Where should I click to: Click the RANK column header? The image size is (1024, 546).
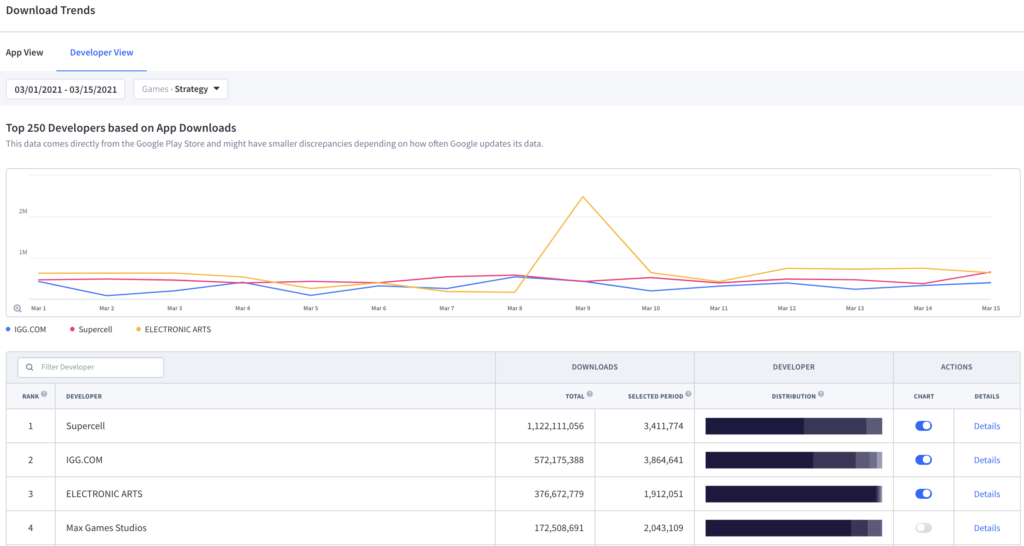(x=31, y=396)
